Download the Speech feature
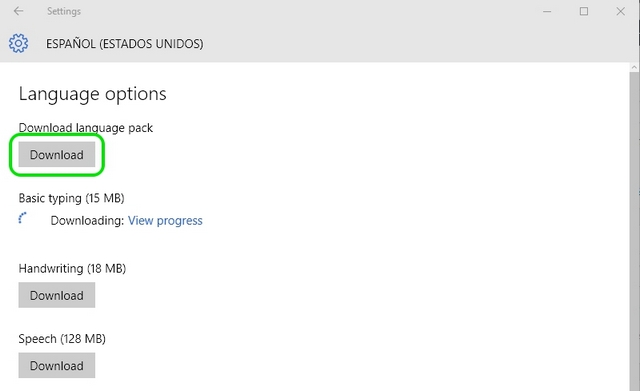The height and width of the screenshot is (391, 640). point(57,365)
